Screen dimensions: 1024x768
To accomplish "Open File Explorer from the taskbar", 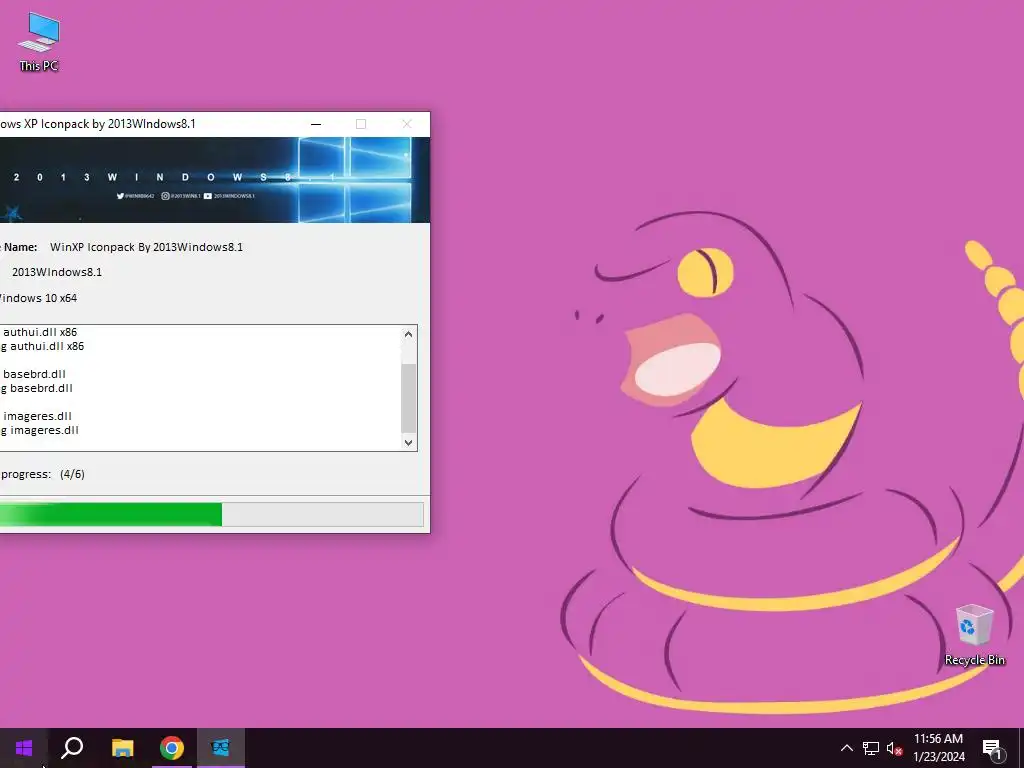I will (122, 748).
